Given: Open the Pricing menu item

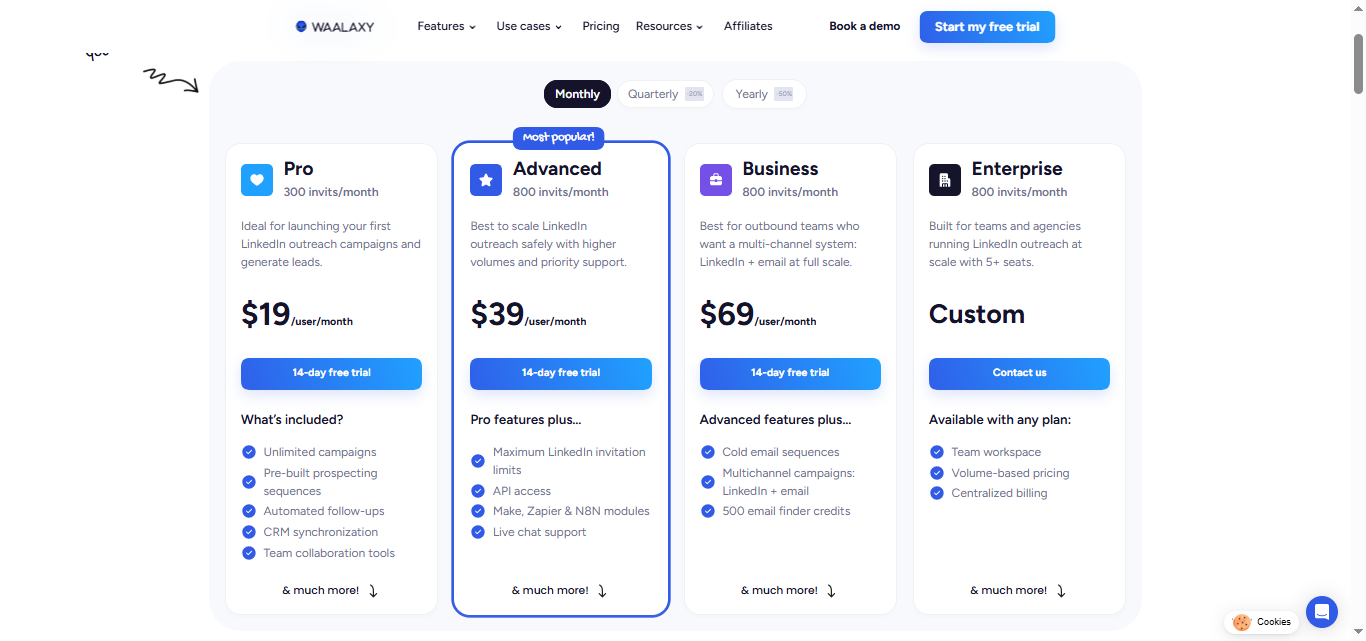Looking at the screenshot, I should [601, 26].
